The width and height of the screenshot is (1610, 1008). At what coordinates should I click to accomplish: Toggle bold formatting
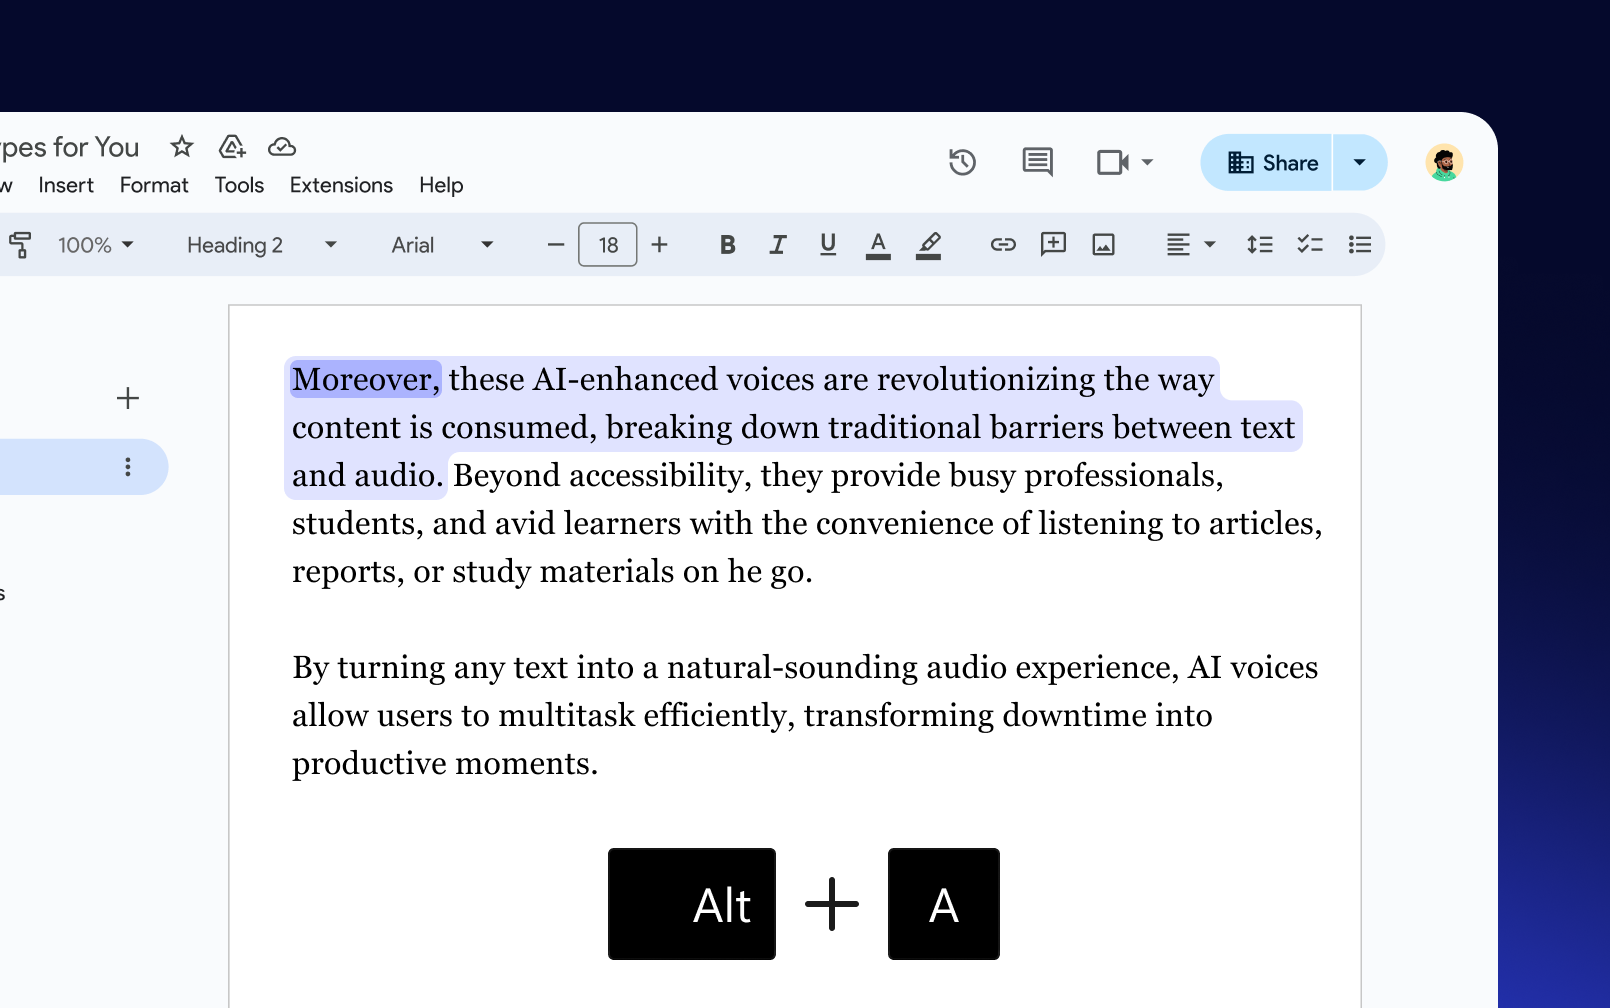(727, 244)
